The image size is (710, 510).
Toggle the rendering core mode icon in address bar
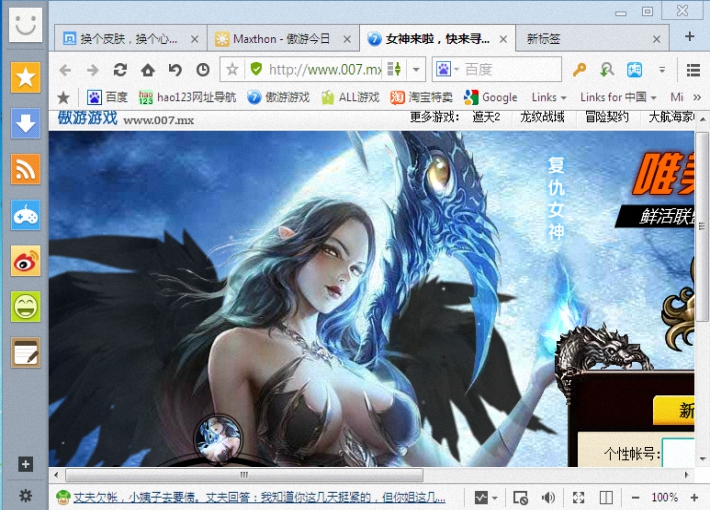tap(394, 69)
